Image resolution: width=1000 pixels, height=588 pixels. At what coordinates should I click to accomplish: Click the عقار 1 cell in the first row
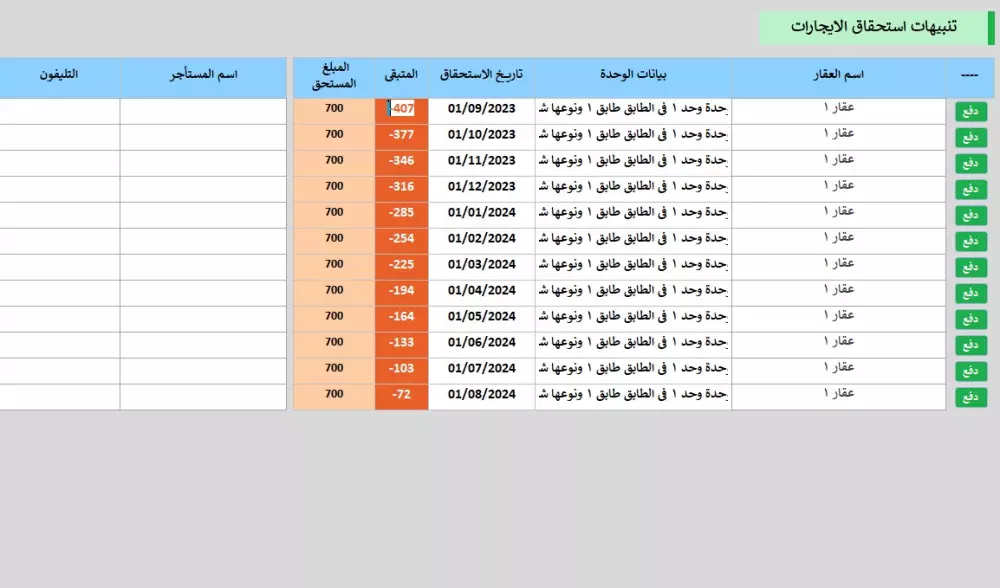pyautogui.click(x=840, y=108)
